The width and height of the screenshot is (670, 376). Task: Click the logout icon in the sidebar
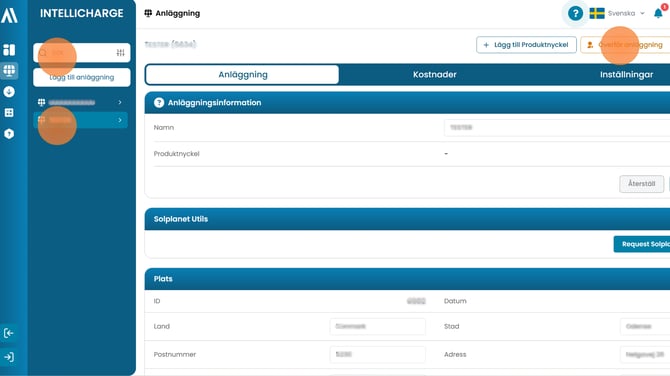click(x=9, y=333)
